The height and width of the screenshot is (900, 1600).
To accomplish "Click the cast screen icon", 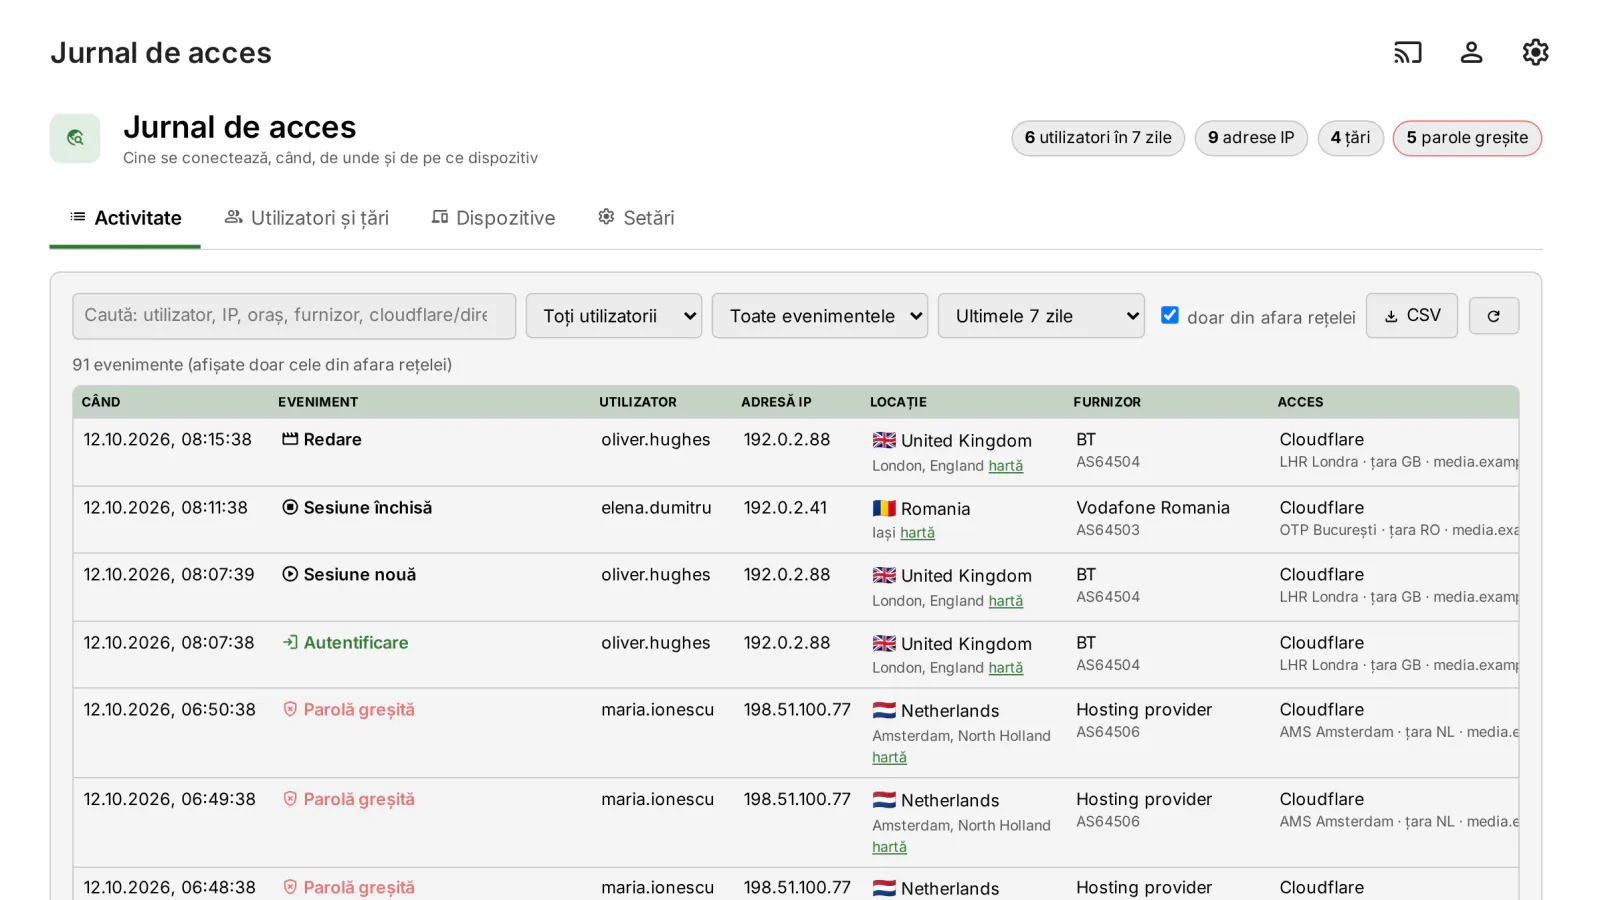I will [1407, 52].
